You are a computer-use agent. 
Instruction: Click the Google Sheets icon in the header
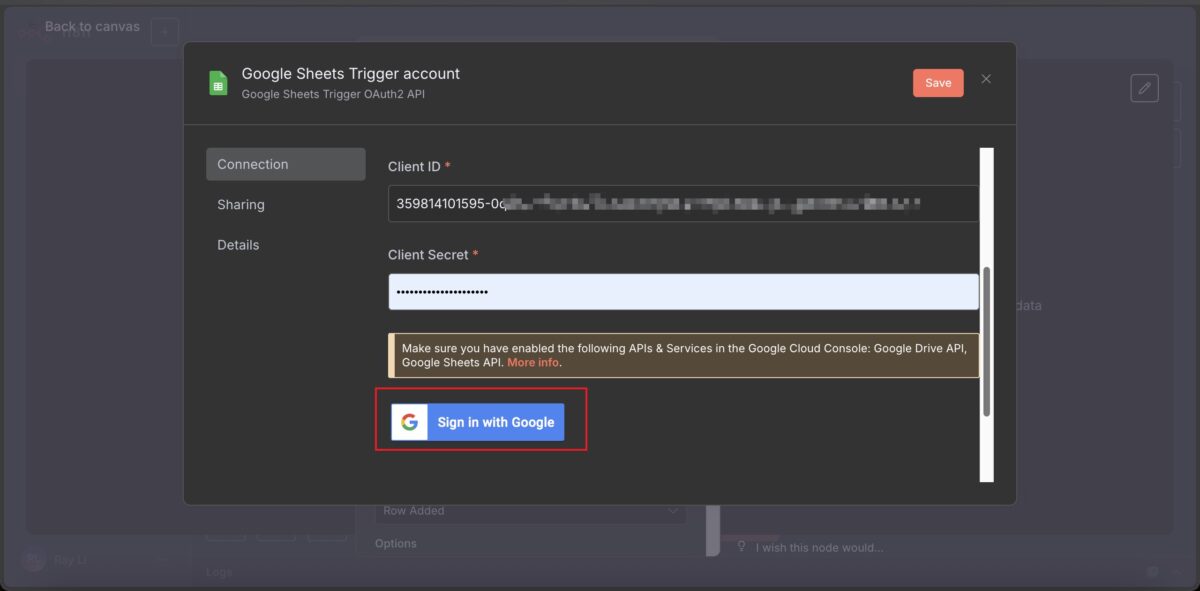218,83
